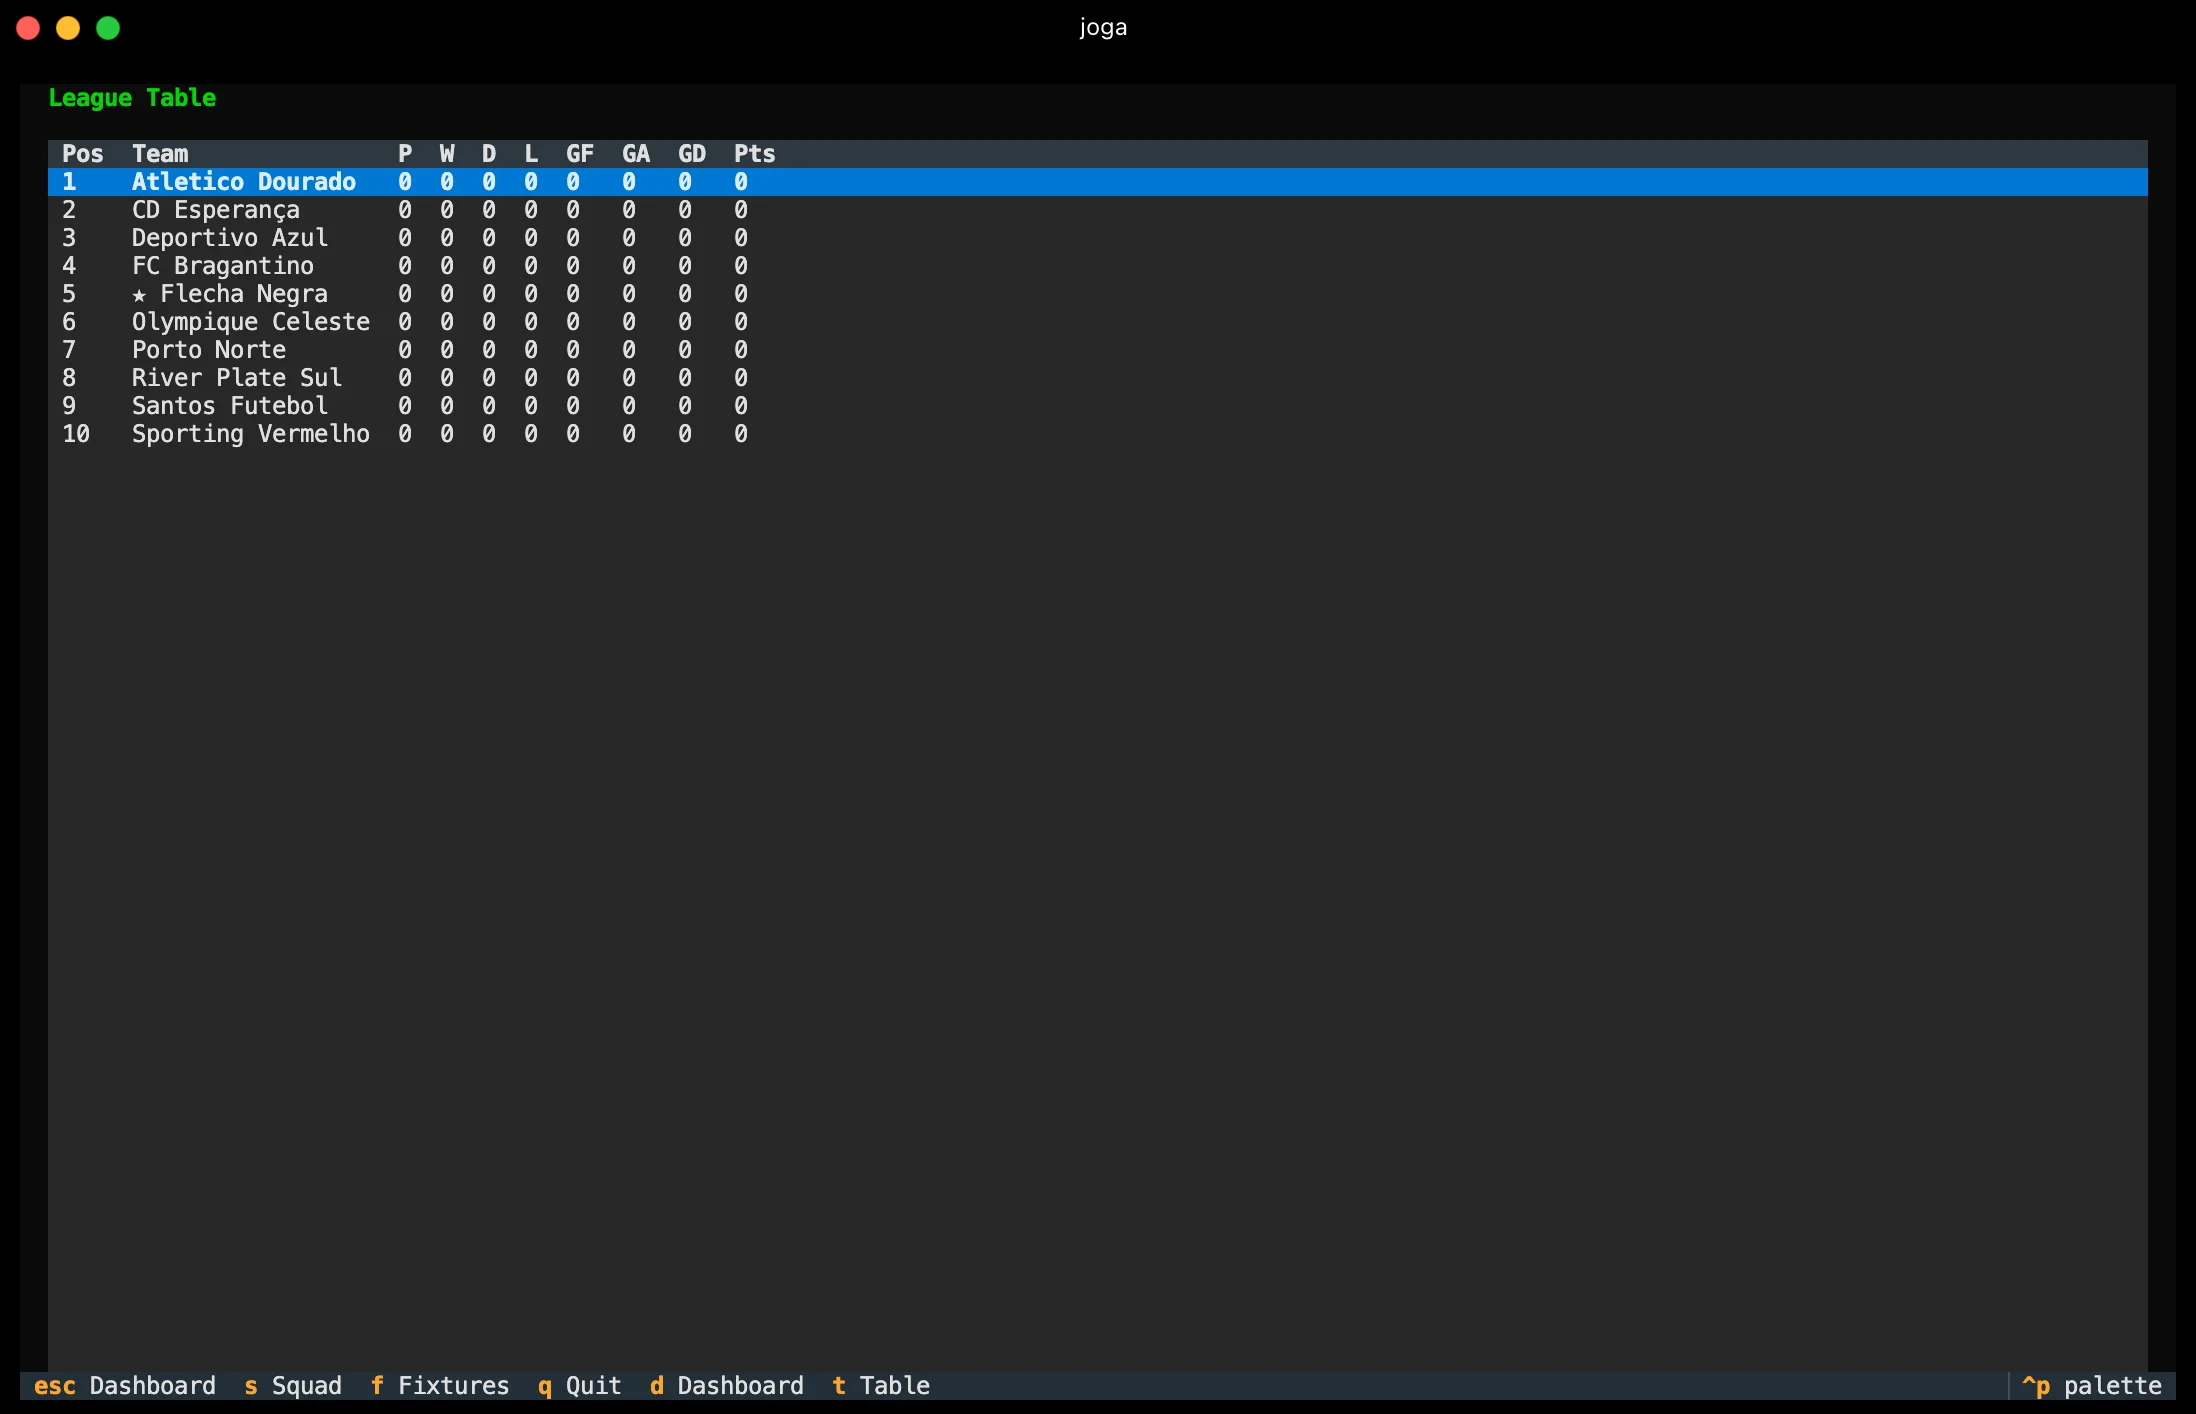This screenshot has height=1414, width=2196.
Task: Select the Porto Norte row
Action: tap(1097, 350)
